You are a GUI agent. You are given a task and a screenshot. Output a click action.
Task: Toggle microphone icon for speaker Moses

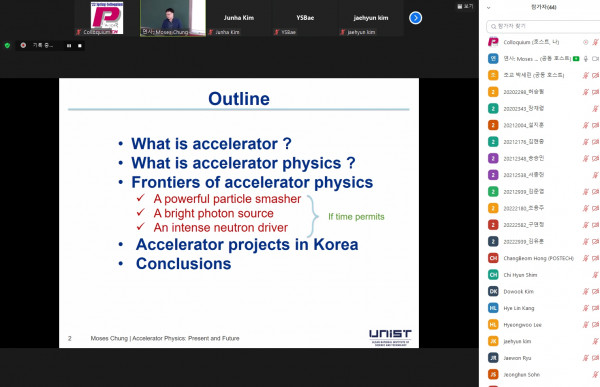[x=586, y=59]
